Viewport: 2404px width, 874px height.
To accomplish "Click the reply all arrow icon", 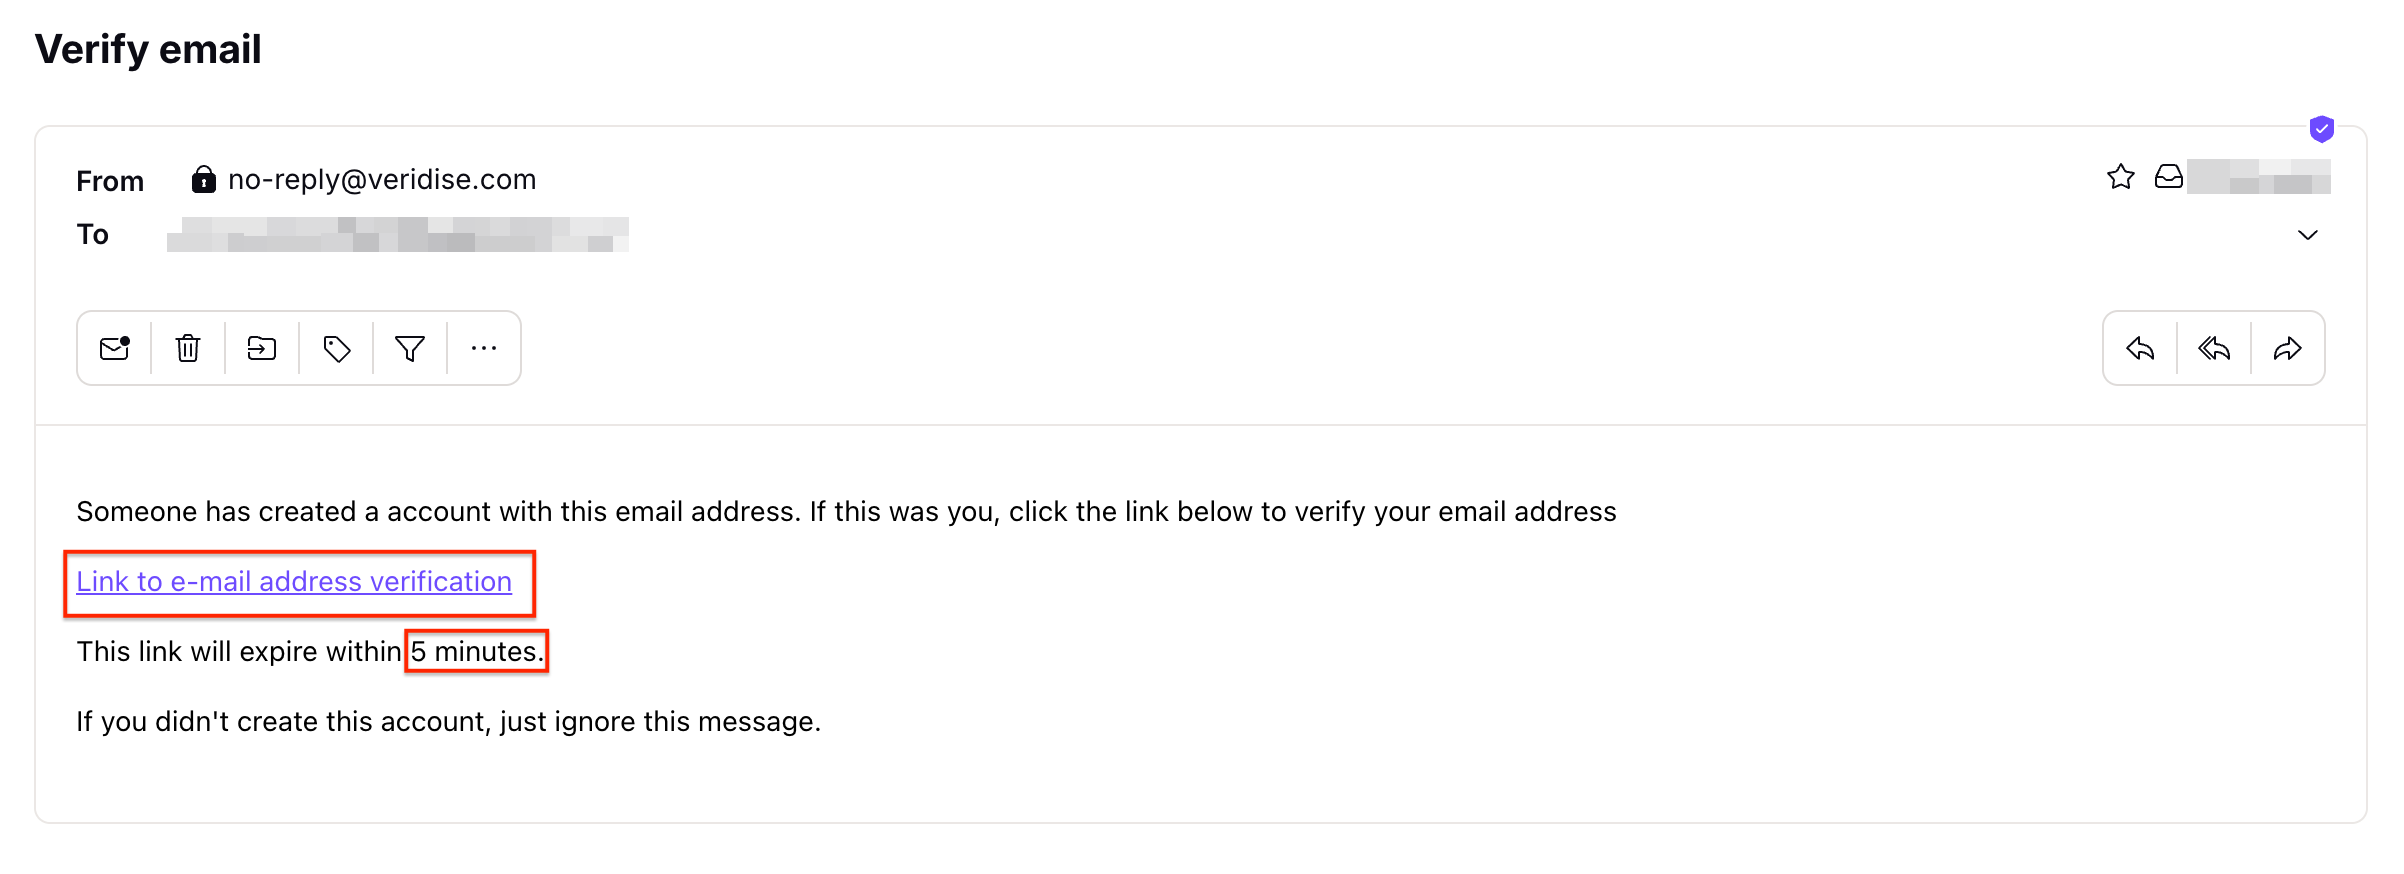I will click(x=2214, y=348).
